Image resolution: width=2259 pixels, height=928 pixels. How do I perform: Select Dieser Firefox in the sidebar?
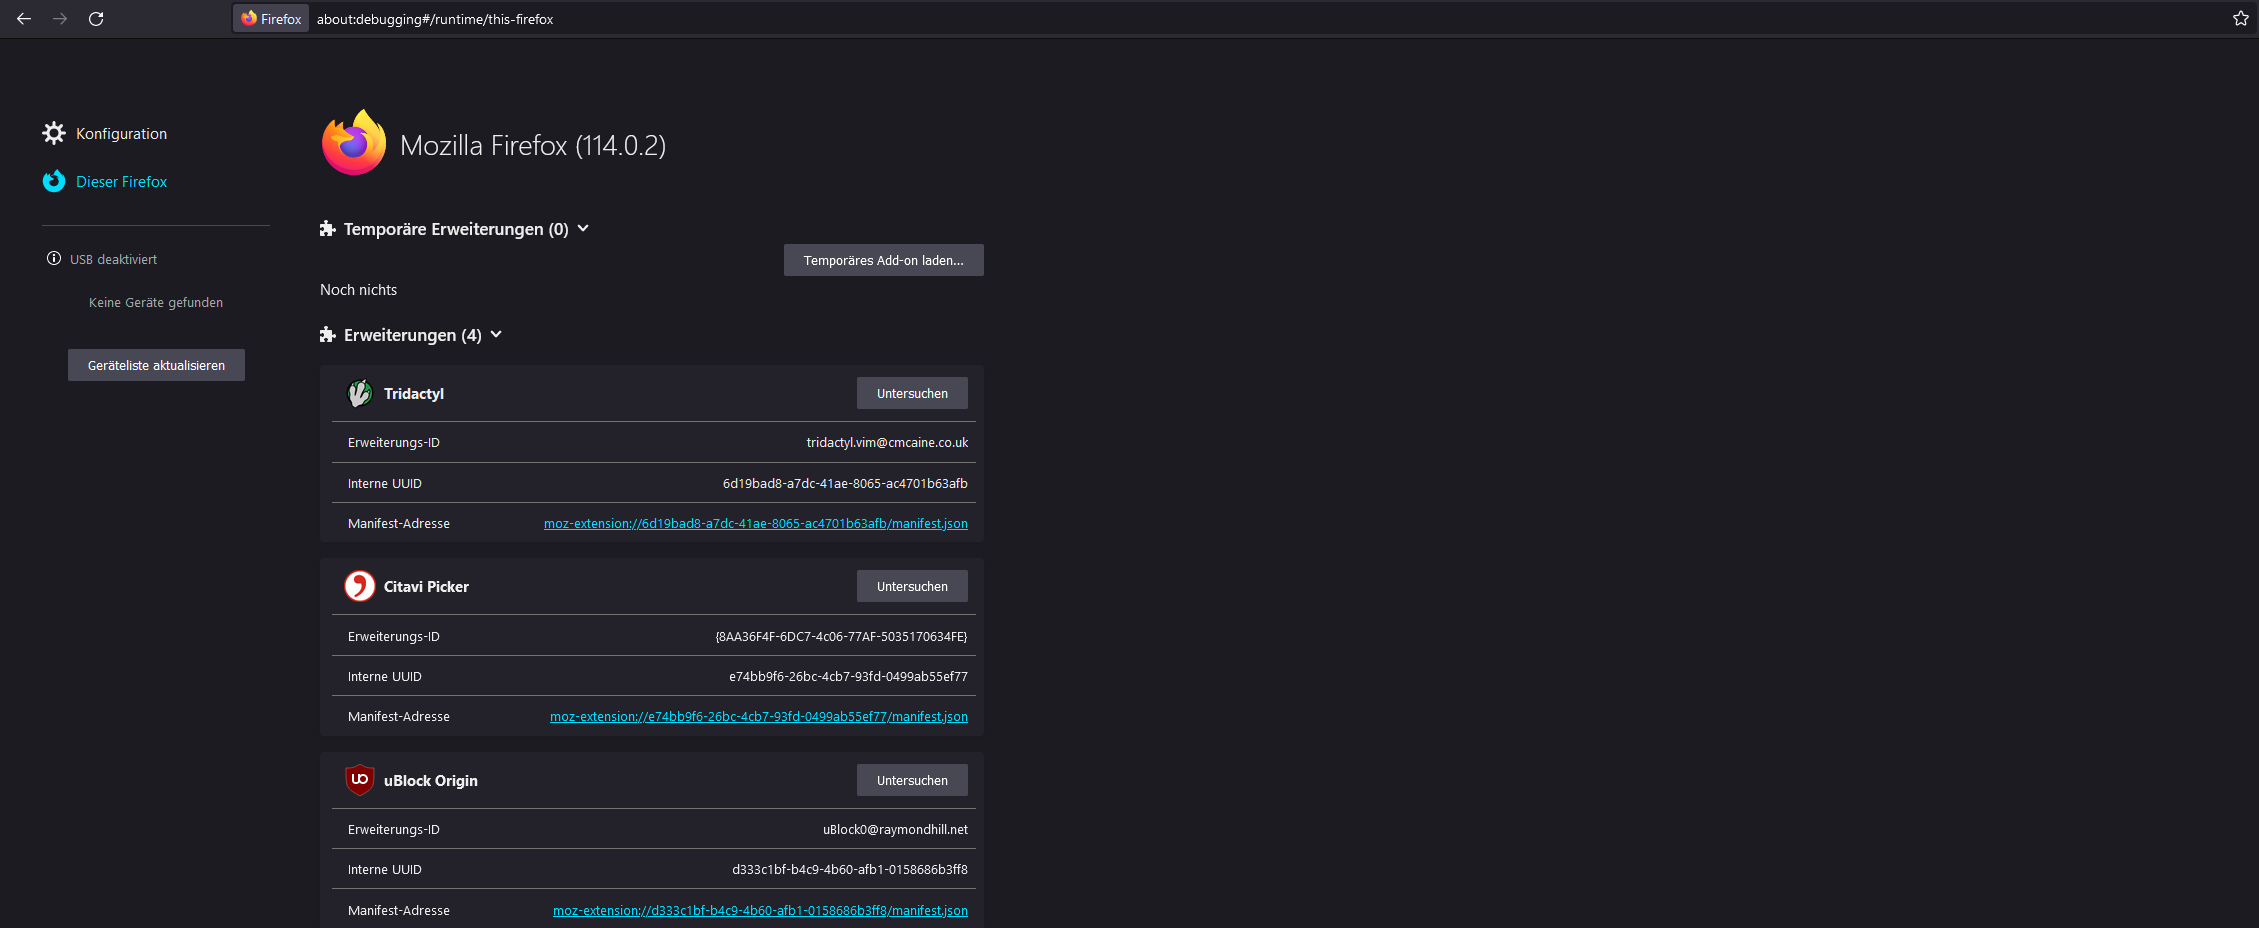121,182
